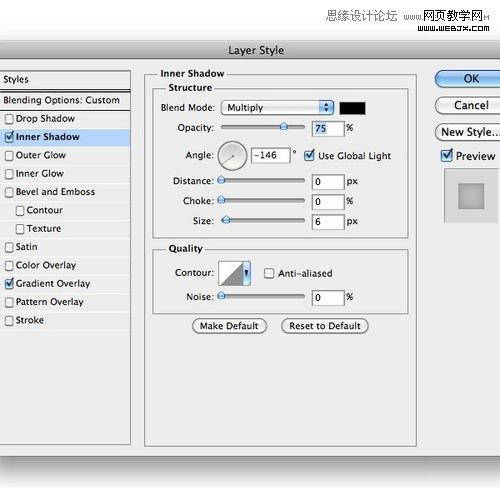
Task: Click the Noise slider handle
Action: click(221, 295)
